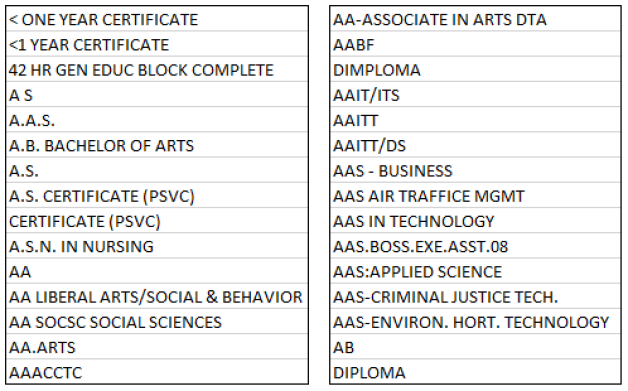Click 'A.S. CERTIFICATE (PSVC)' cell
The width and height of the screenshot is (628, 391).
pyautogui.click(x=157, y=196)
